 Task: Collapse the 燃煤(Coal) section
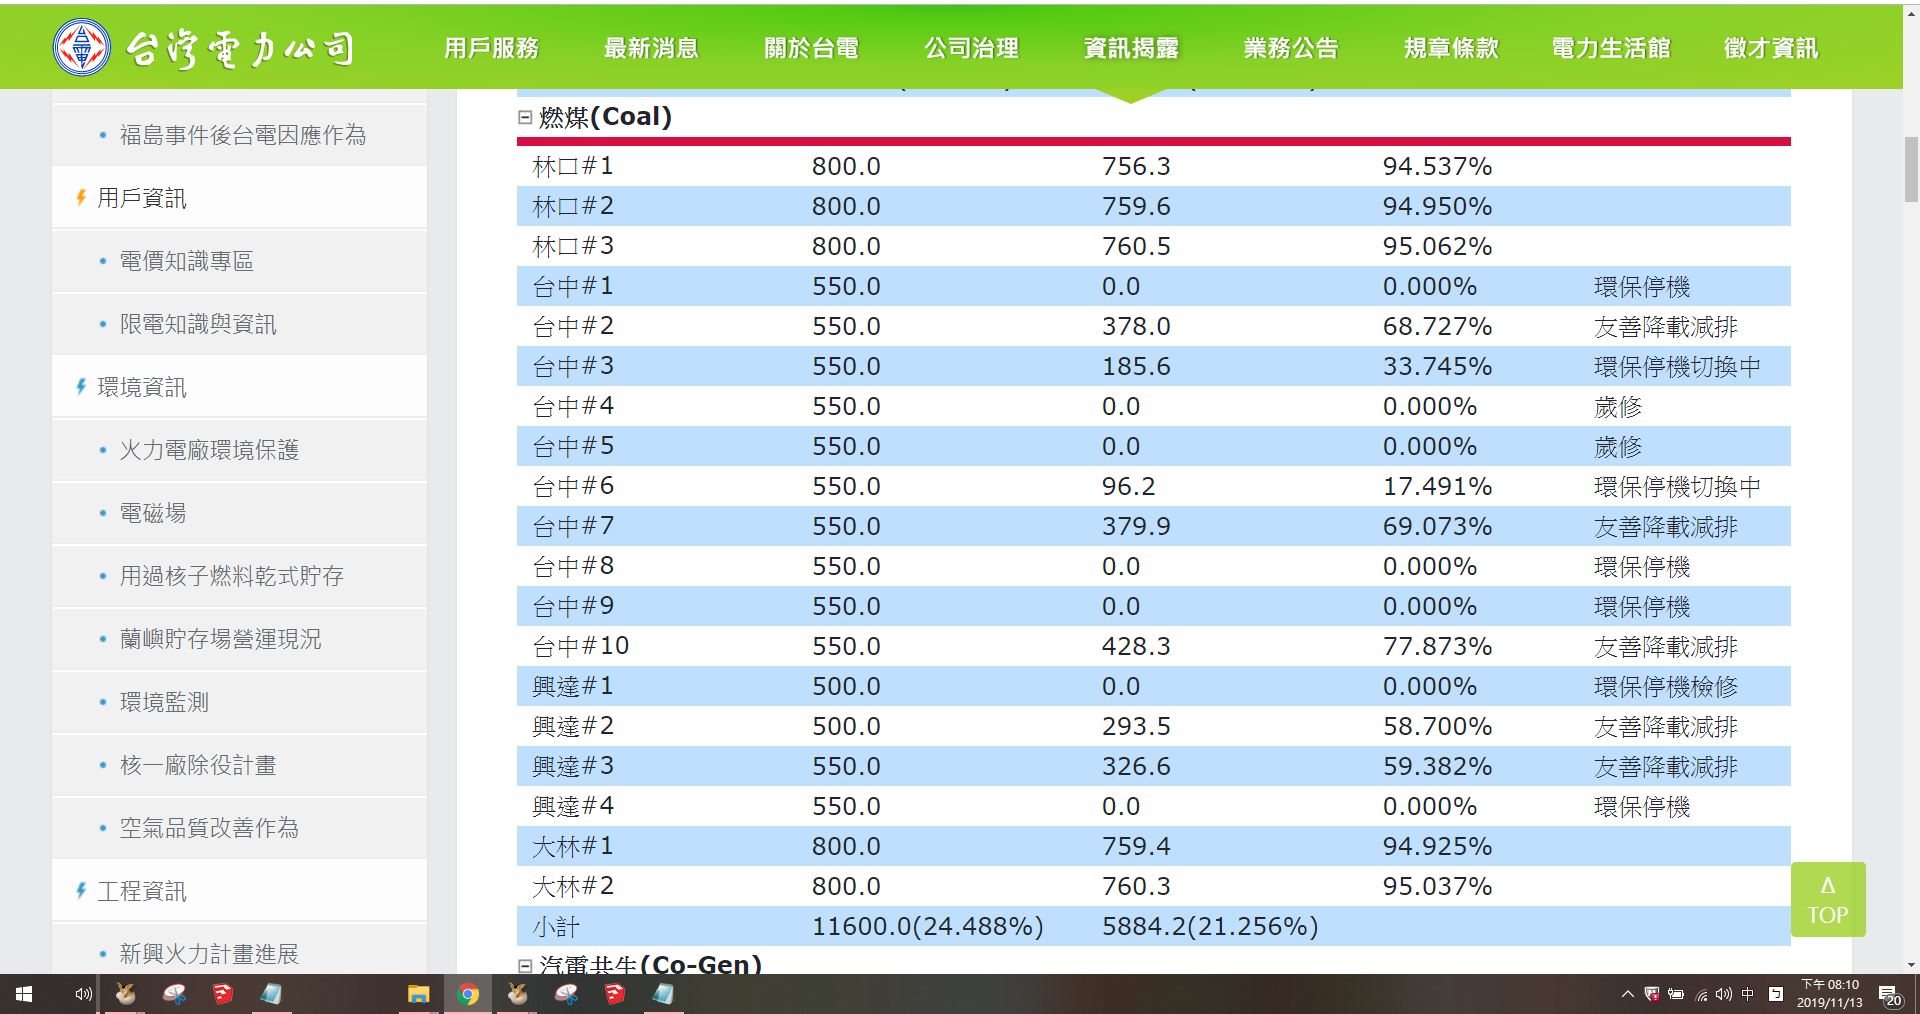[525, 117]
